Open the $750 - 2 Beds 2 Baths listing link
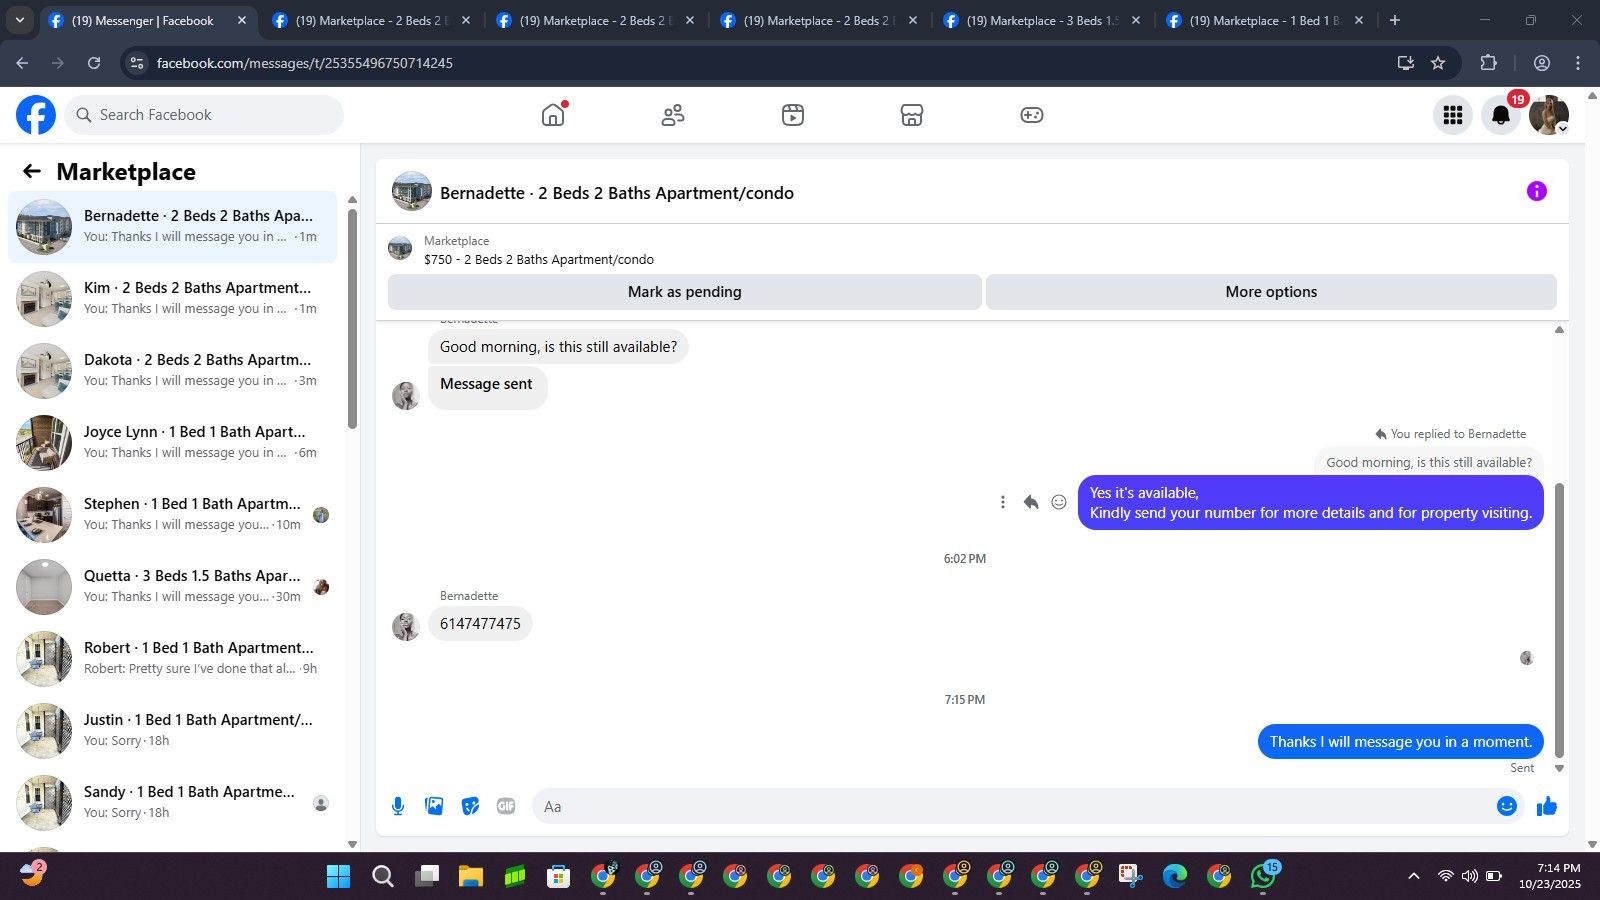1600x900 pixels. coord(539,259)
